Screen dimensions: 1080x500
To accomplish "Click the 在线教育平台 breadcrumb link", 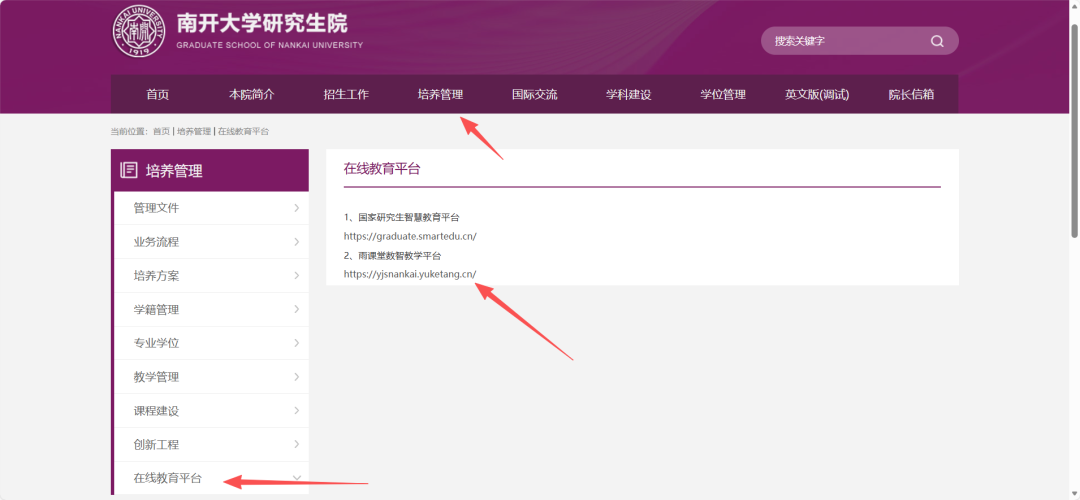I will [x=243, y=131].
